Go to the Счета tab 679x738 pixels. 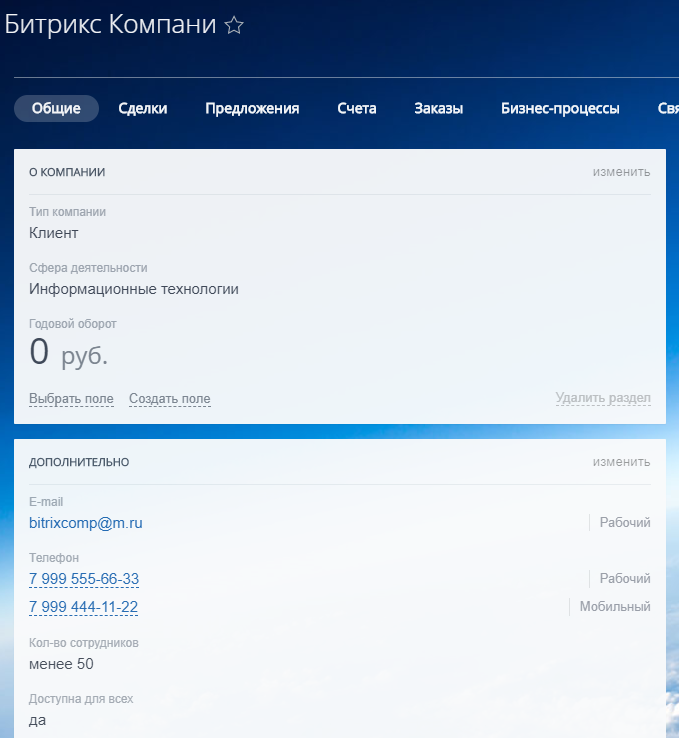click(x=357, y=108)
